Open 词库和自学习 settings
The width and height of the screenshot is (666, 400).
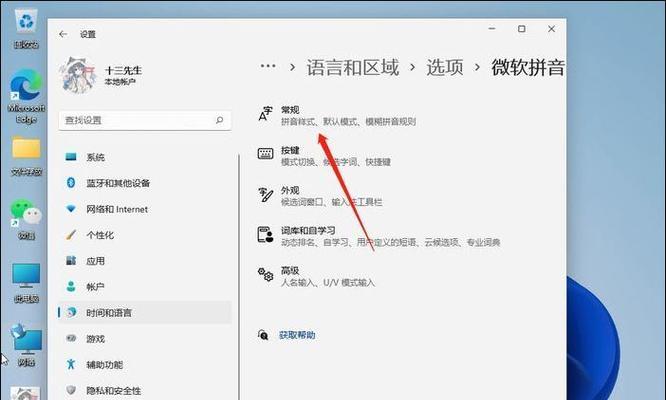[x=378, y=237]
